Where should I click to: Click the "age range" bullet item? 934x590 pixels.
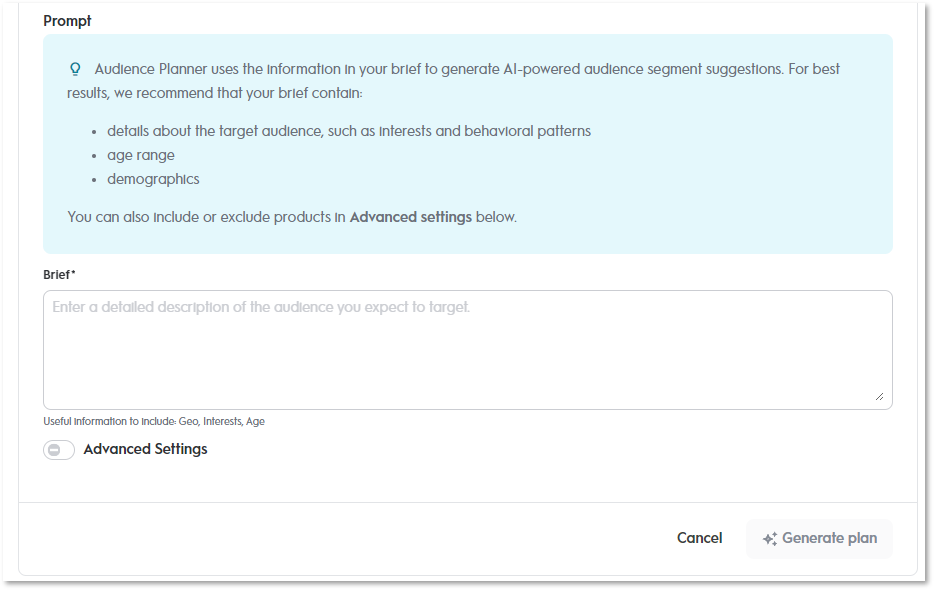tap(141, 155)
